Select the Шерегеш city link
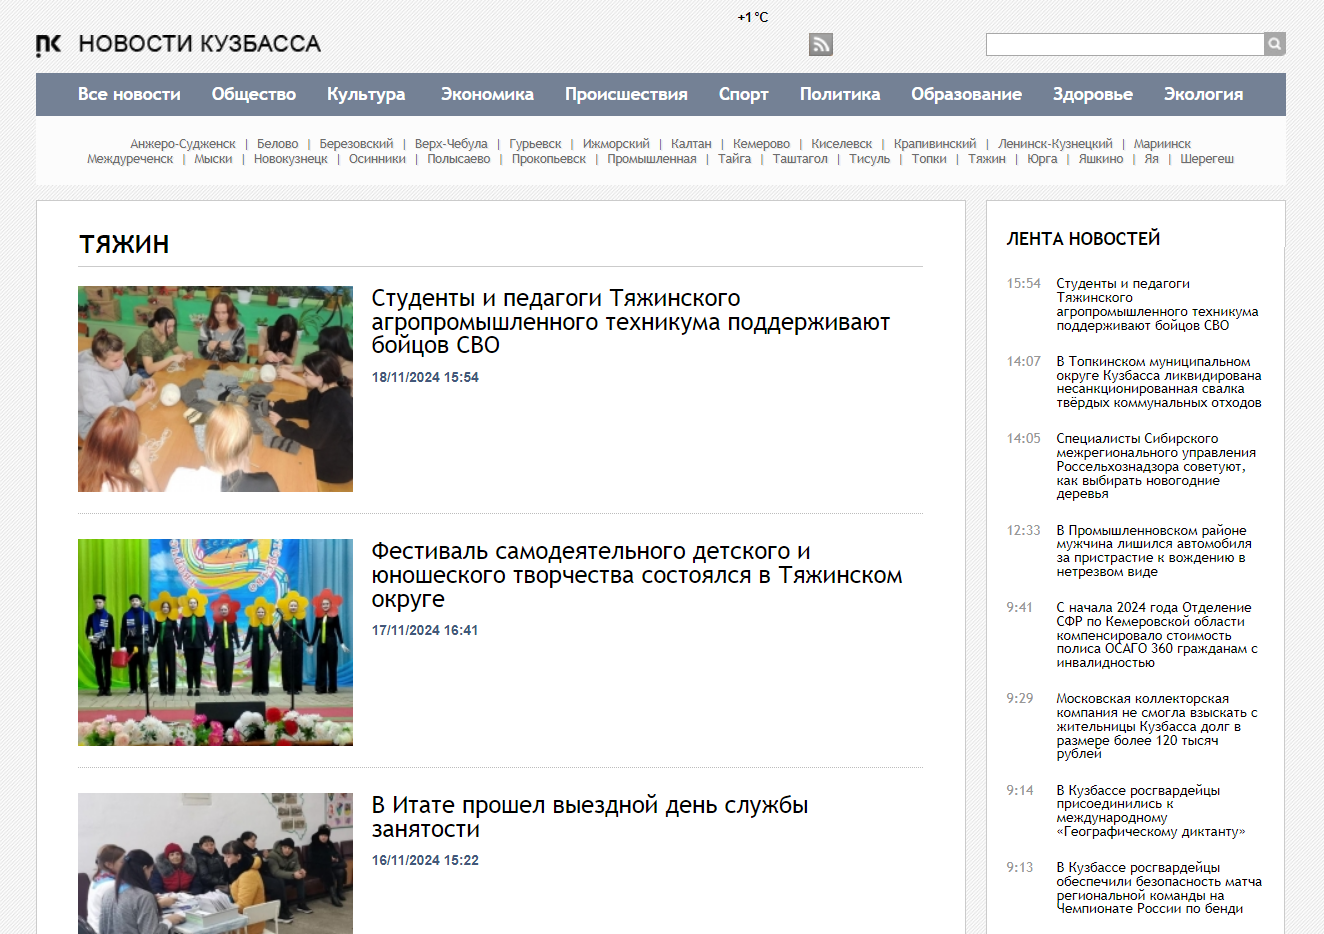 (1206, 159)
